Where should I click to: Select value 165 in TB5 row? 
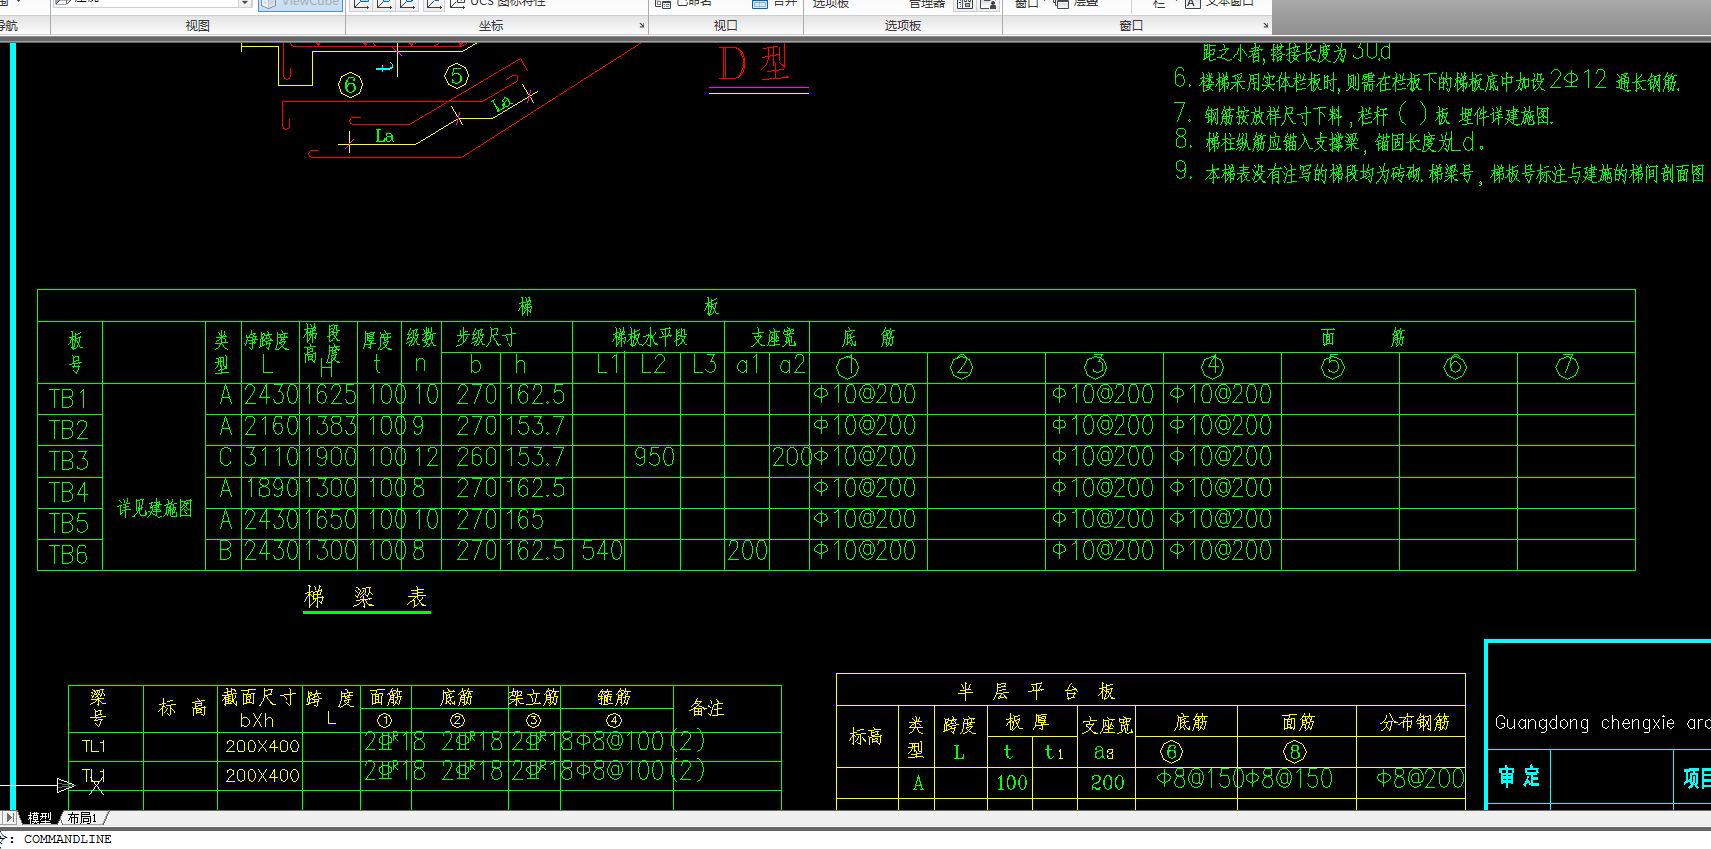tap(524, 520)
